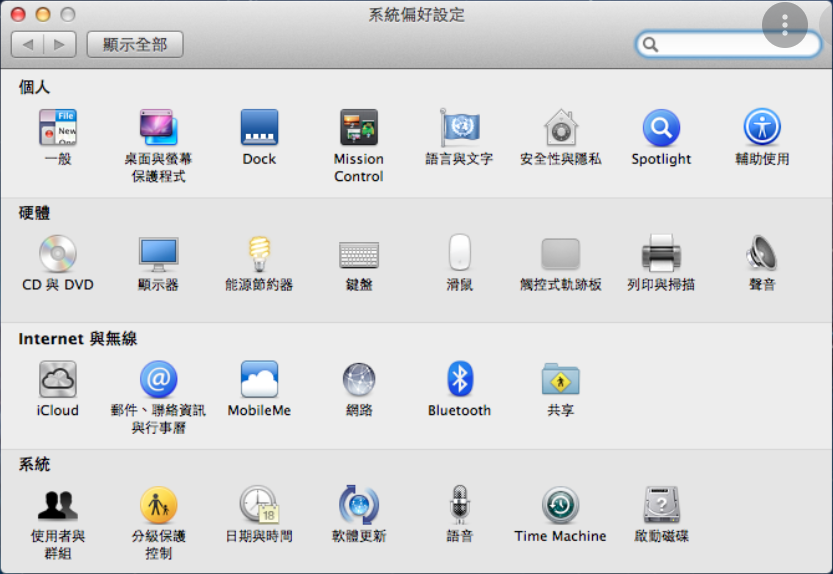Go forward with the right arrow button
Viewport: 833px width, 574px height.
point(60,44)
